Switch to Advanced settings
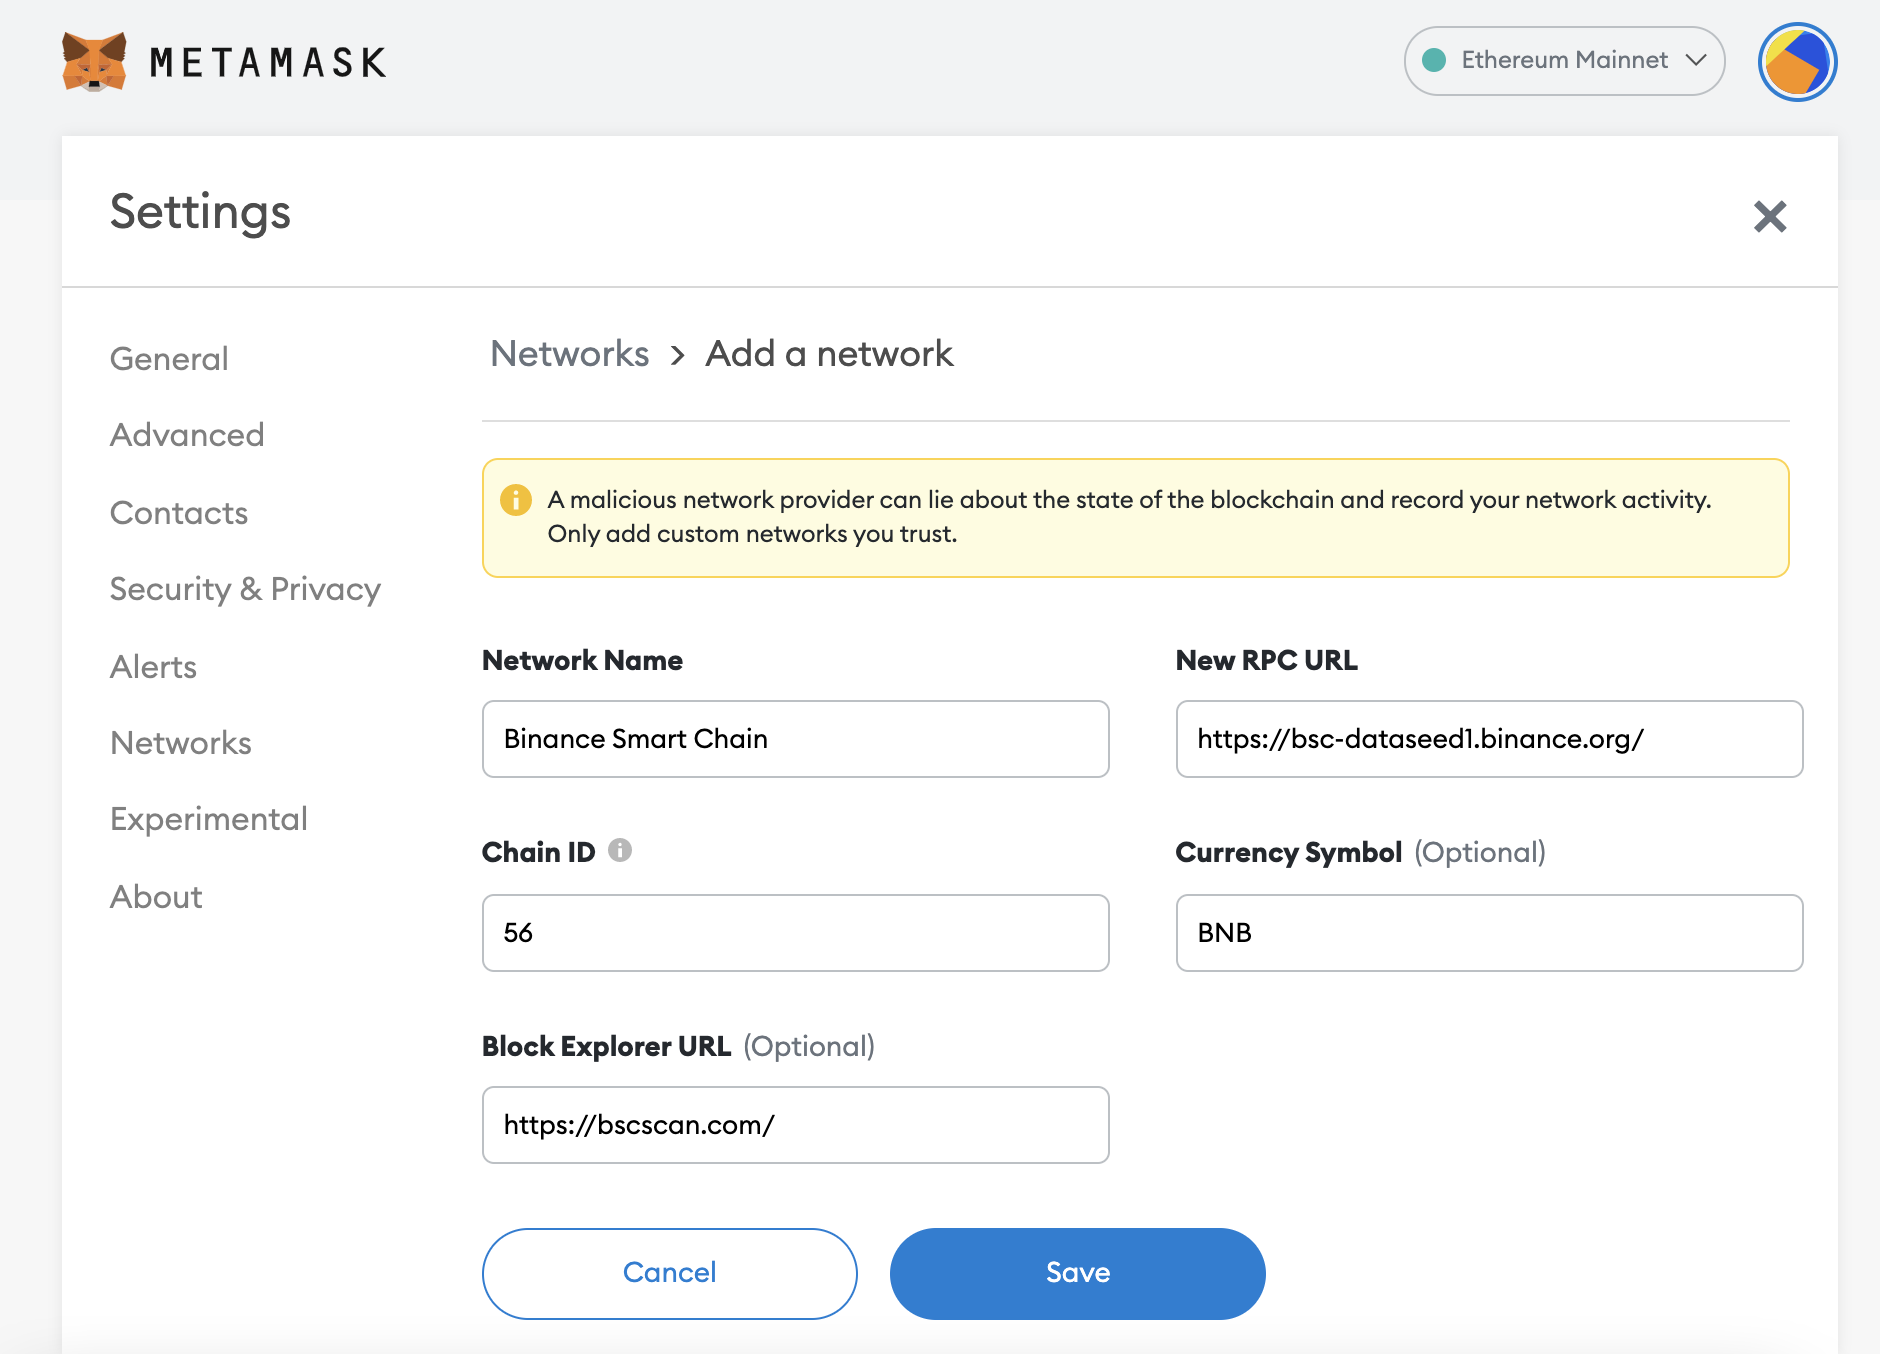 click(187, 435)
